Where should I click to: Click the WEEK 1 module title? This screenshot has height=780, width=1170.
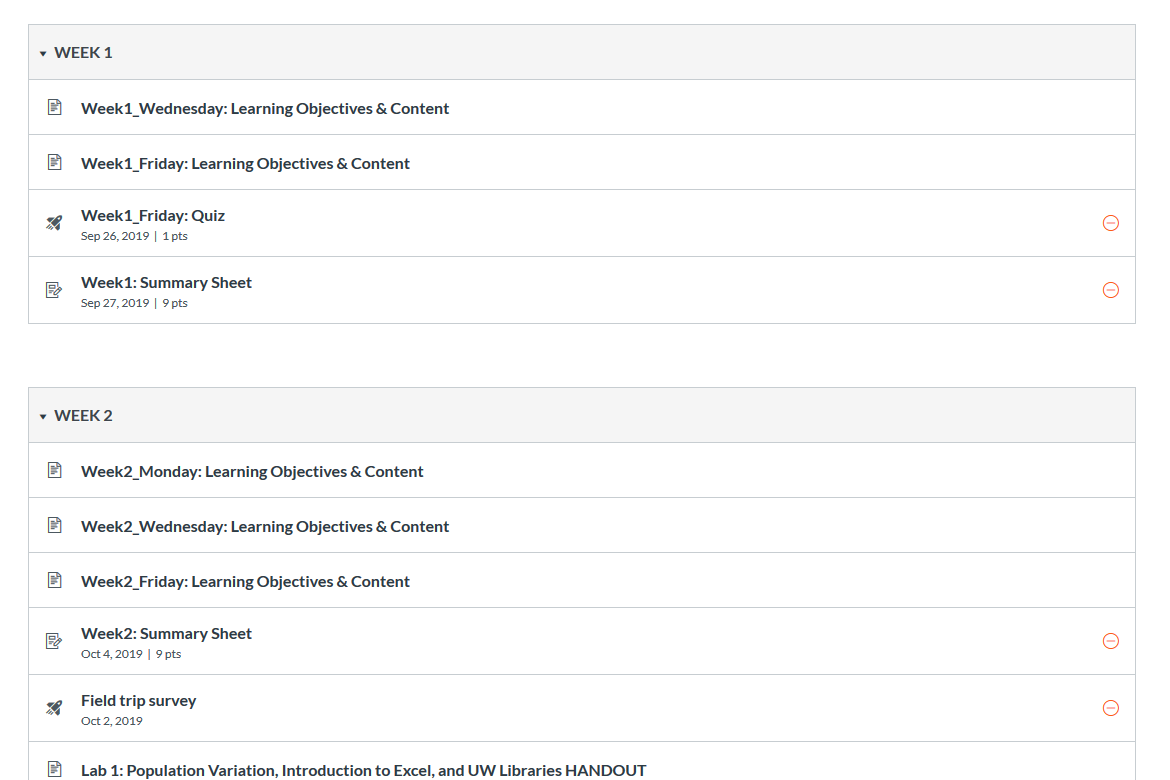pos(84,53)
